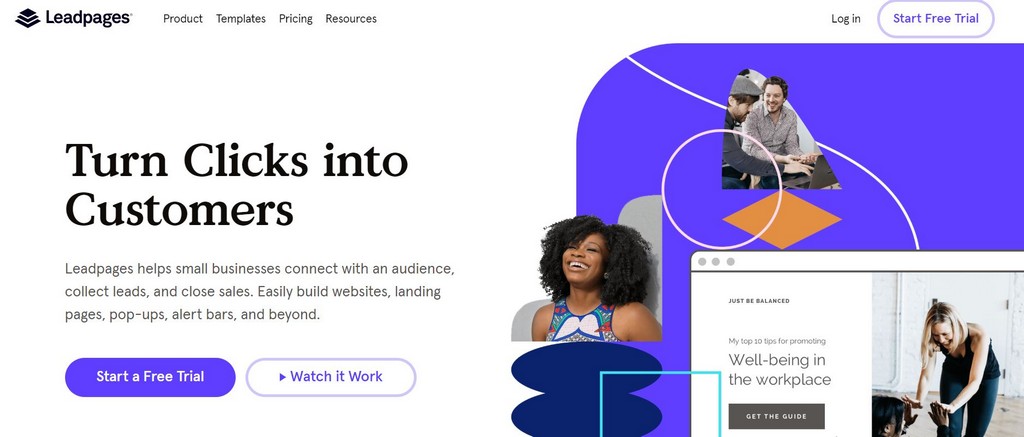The width and height of the screenshot is (1024, 437).
Task: Click GET THE GUIDE in preview mockup
Action: point(776,416)
